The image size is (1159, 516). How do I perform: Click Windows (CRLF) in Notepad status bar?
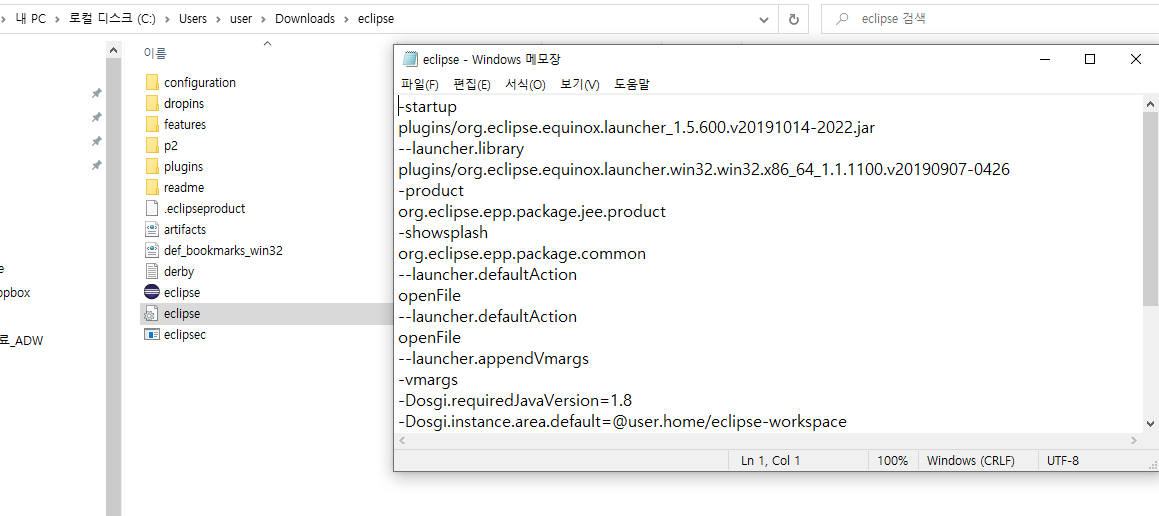(971, 461)
